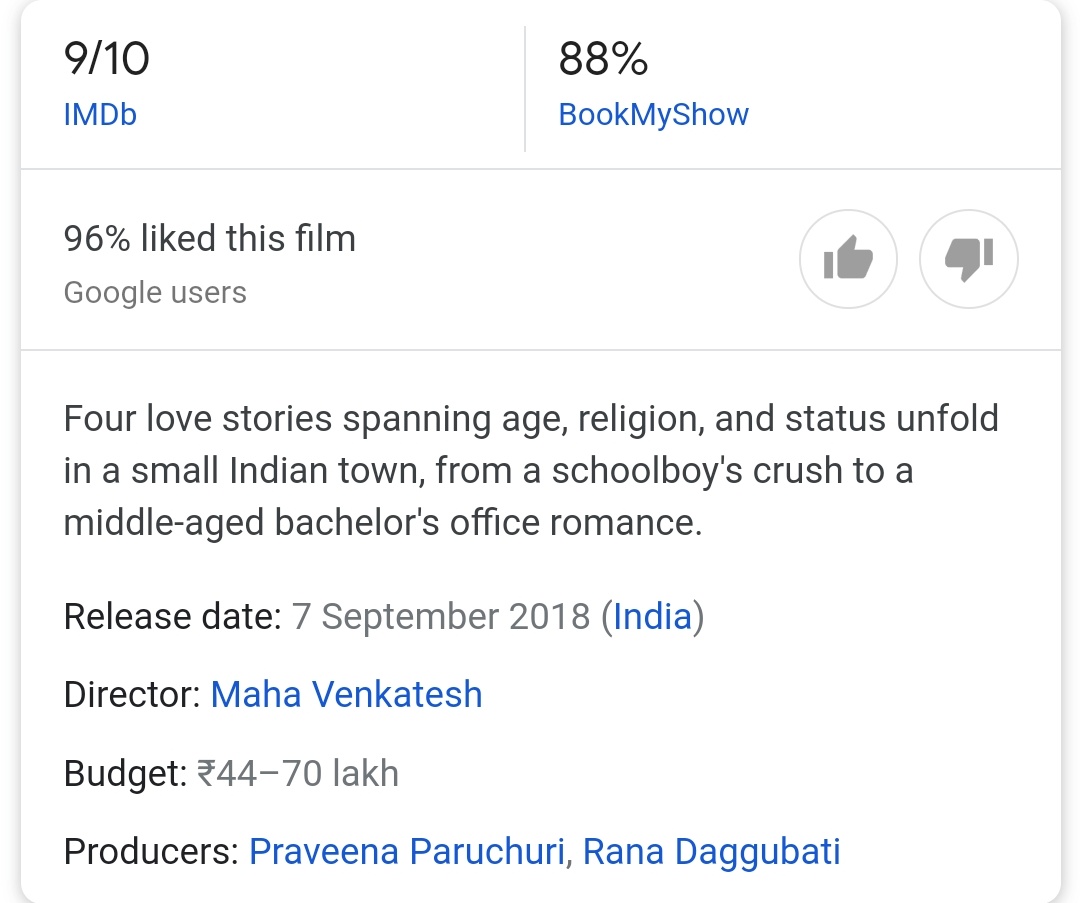The width and height of the screenshot is (1080, 903).
Task: Click the "Release date:" label
Action: 172,616
